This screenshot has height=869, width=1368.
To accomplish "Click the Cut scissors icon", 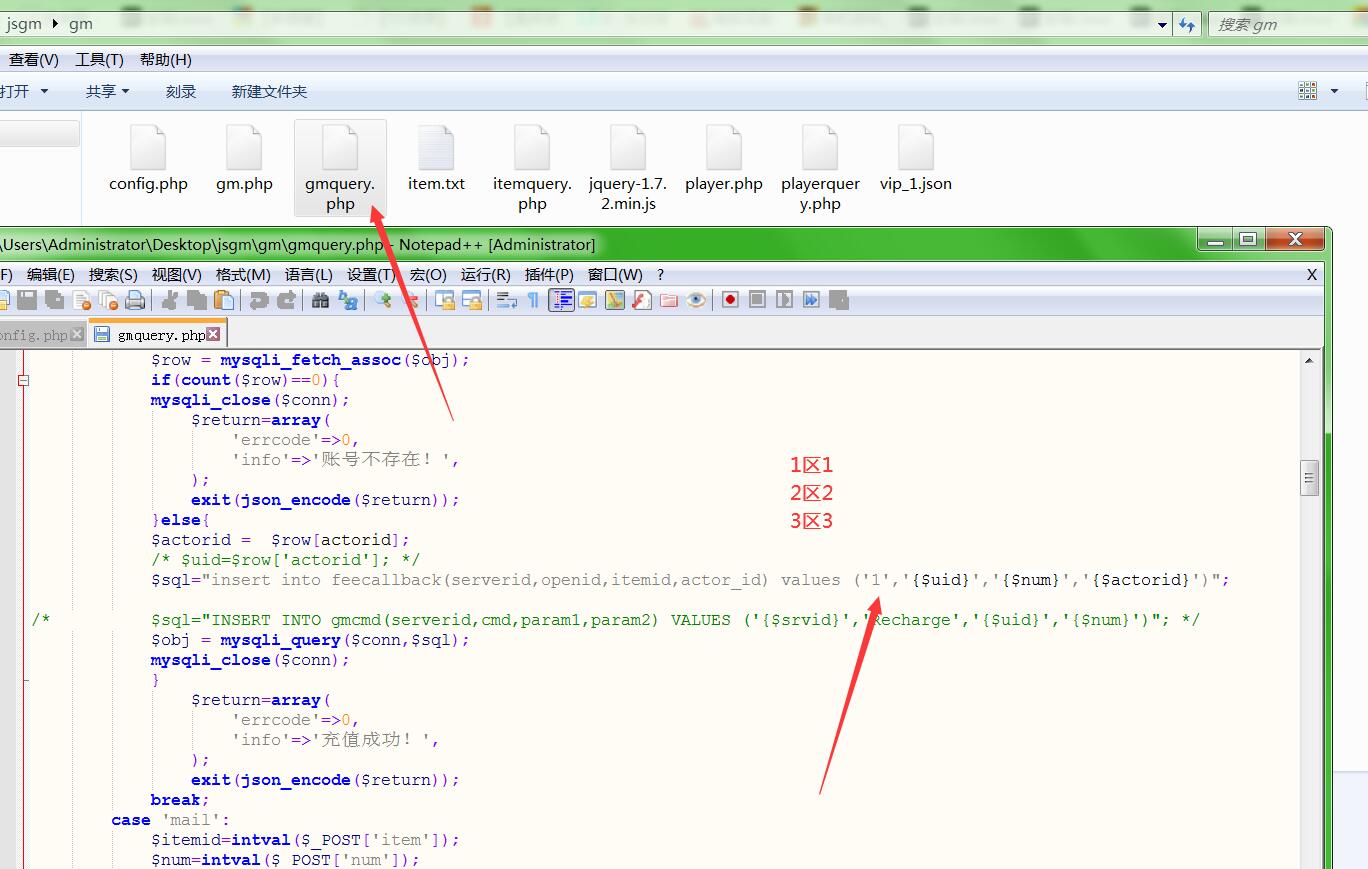I will pos(170,300).
